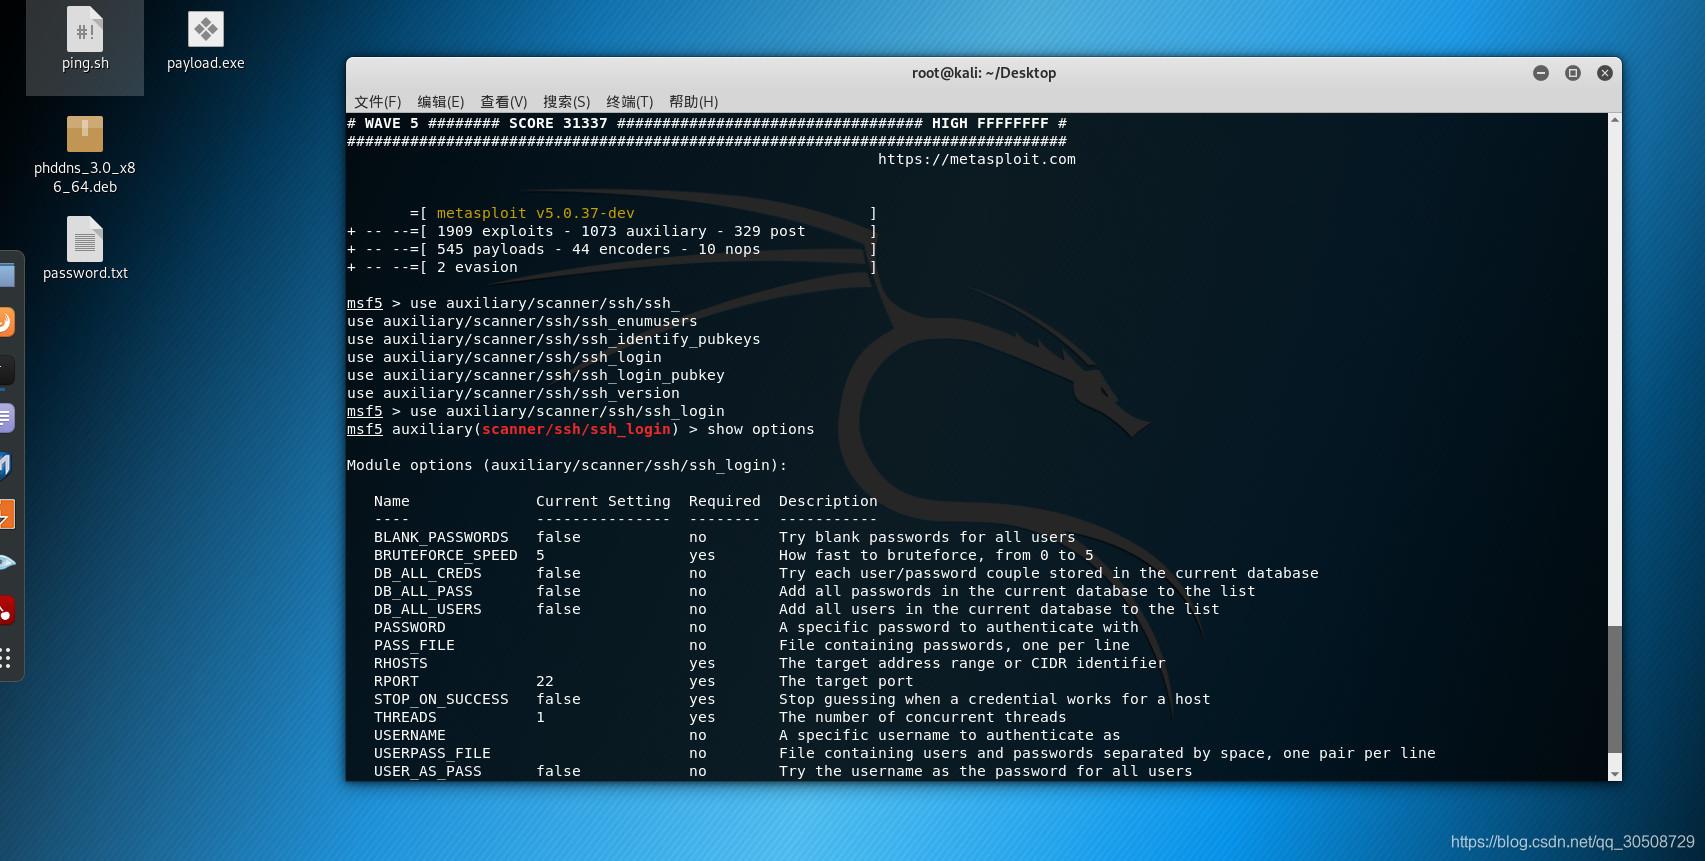This screenshot has height=861, width=1705.
Task: Click the 'show options' command text
Action: coord(761,429)
